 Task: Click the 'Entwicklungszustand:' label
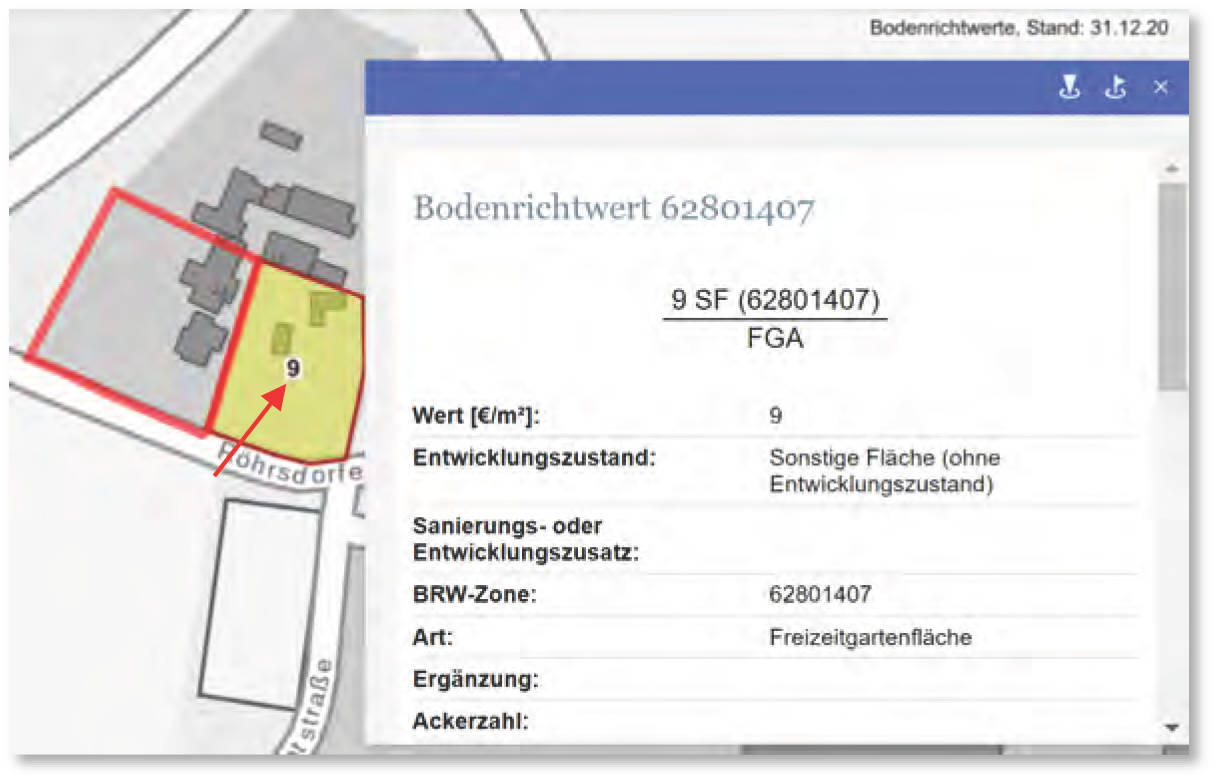(534, 459)
